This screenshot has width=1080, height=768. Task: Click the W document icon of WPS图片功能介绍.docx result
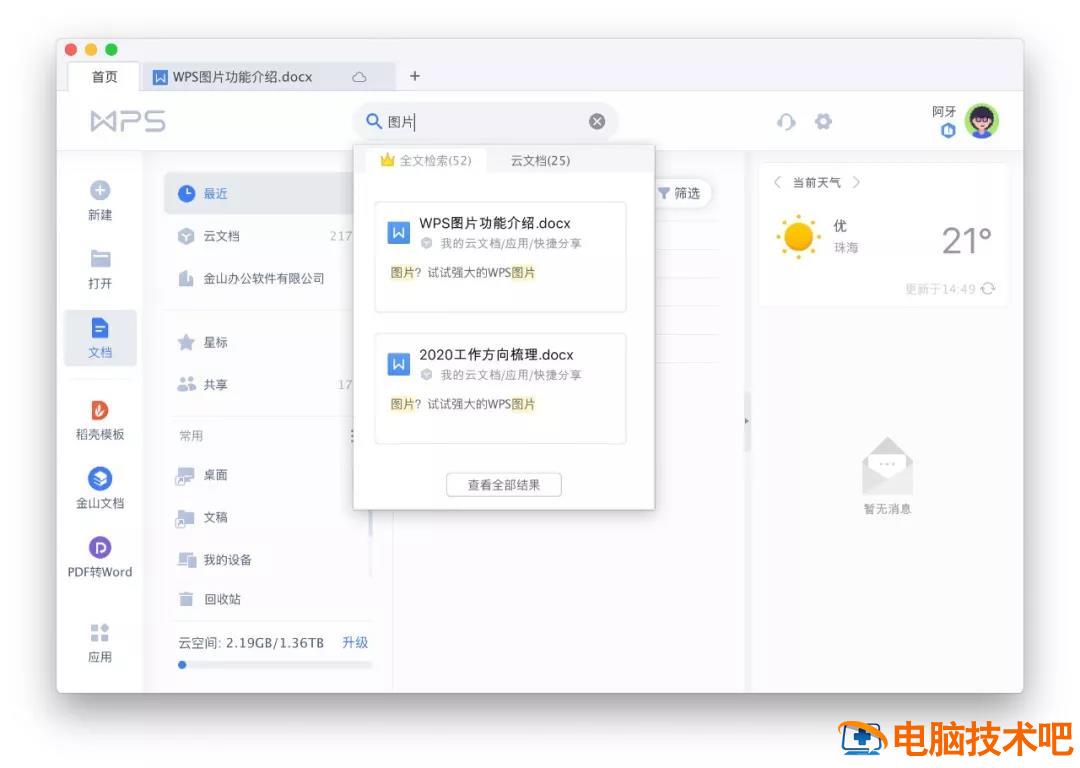point(398,233)
